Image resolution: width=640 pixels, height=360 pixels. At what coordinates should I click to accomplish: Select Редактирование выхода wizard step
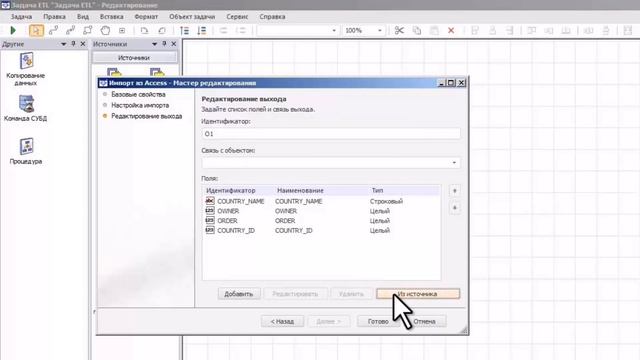pos(147,116)
